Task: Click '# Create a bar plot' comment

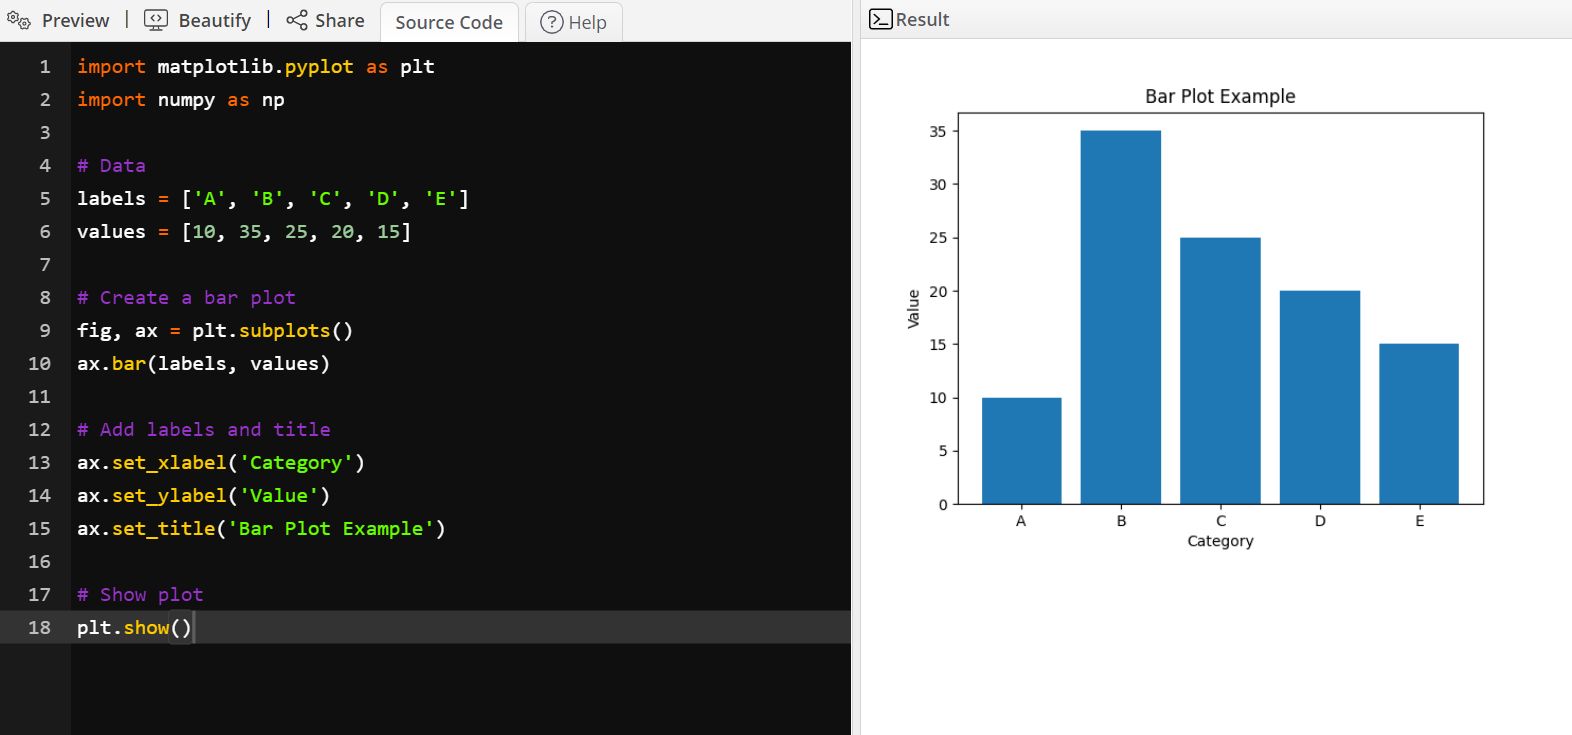Action: point(186,298)
